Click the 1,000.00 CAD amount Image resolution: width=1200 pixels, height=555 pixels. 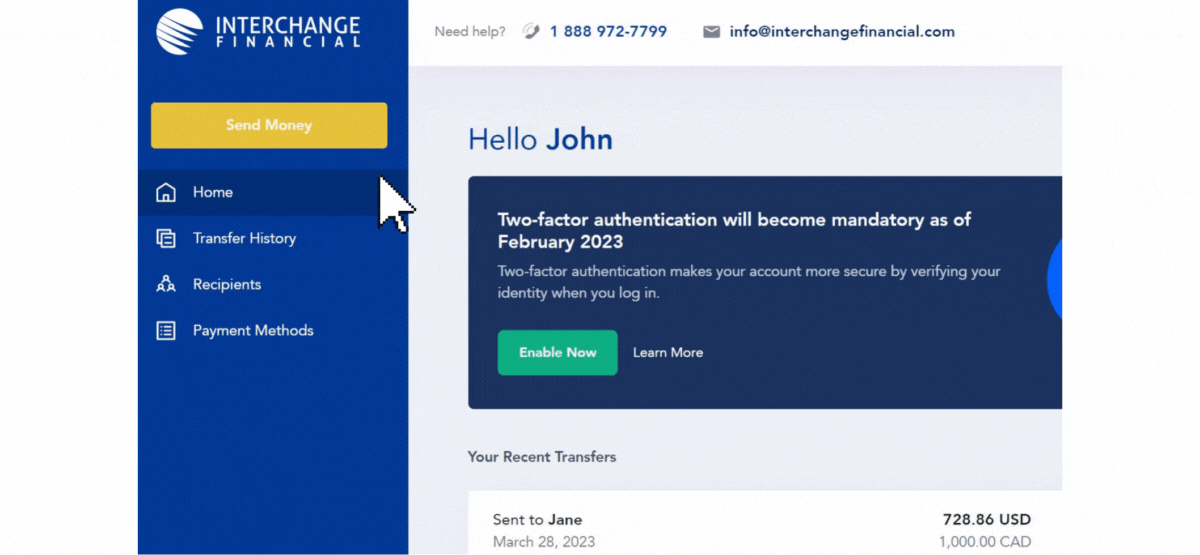985,542
